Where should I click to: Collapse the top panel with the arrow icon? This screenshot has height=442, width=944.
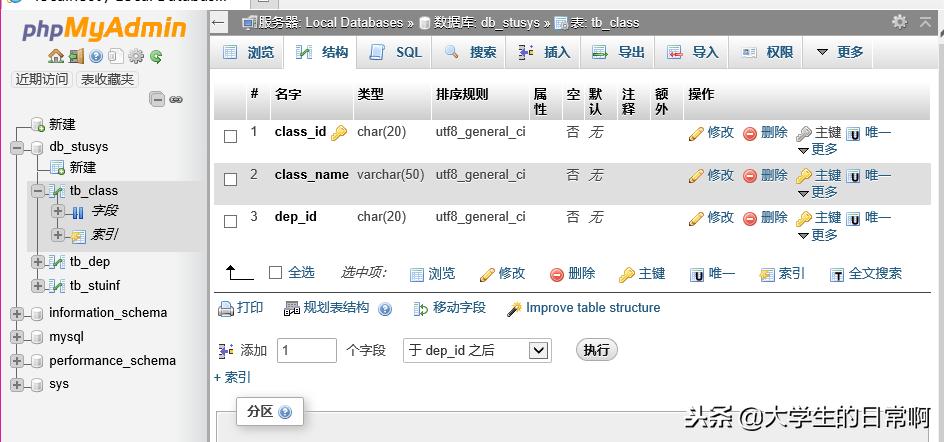coord(925,22)
